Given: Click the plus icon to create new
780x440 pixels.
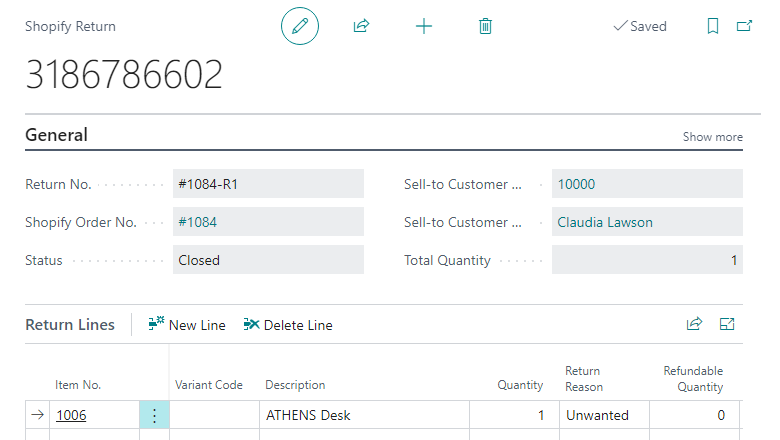Looking at the screenshot, I should click(x=424, y=26).
